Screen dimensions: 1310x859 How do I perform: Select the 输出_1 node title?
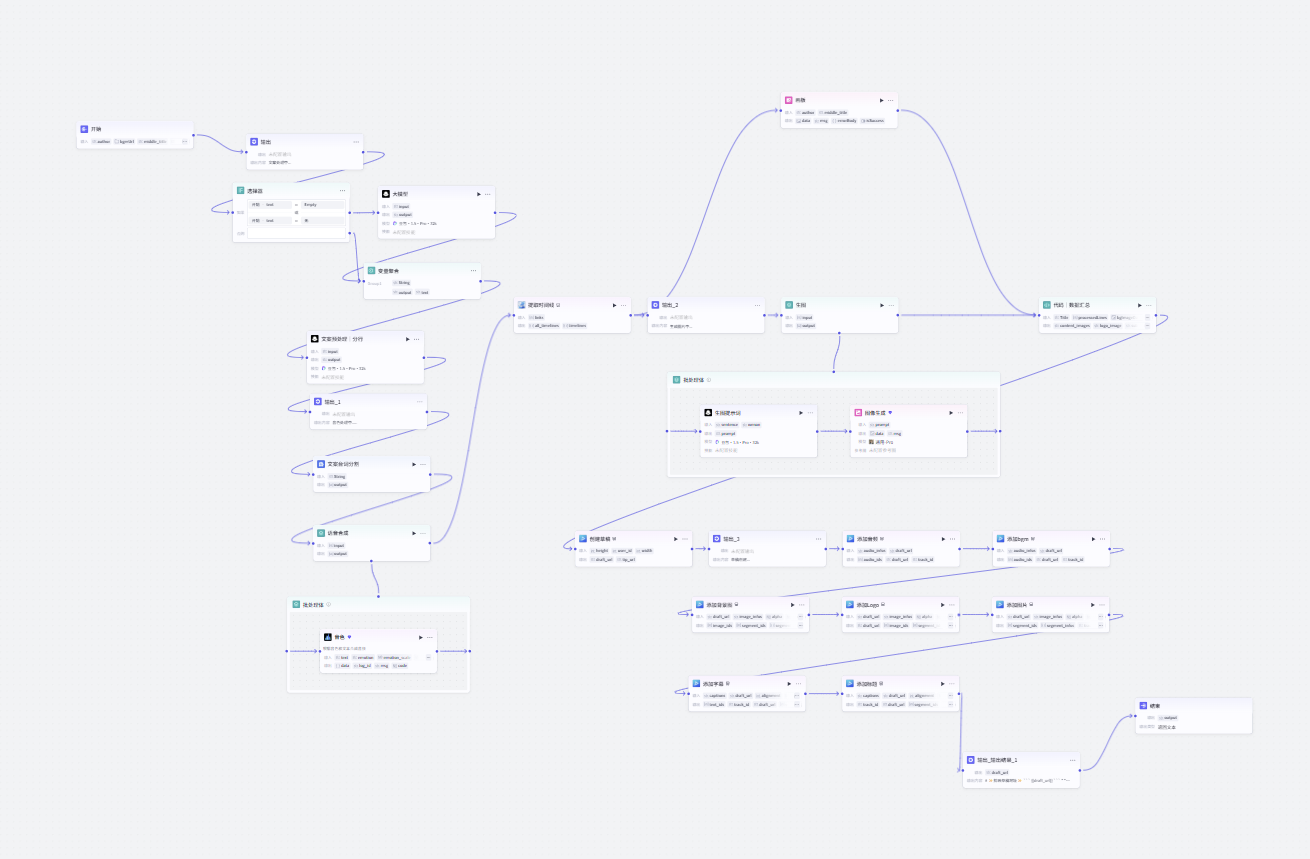click(332, 402)
